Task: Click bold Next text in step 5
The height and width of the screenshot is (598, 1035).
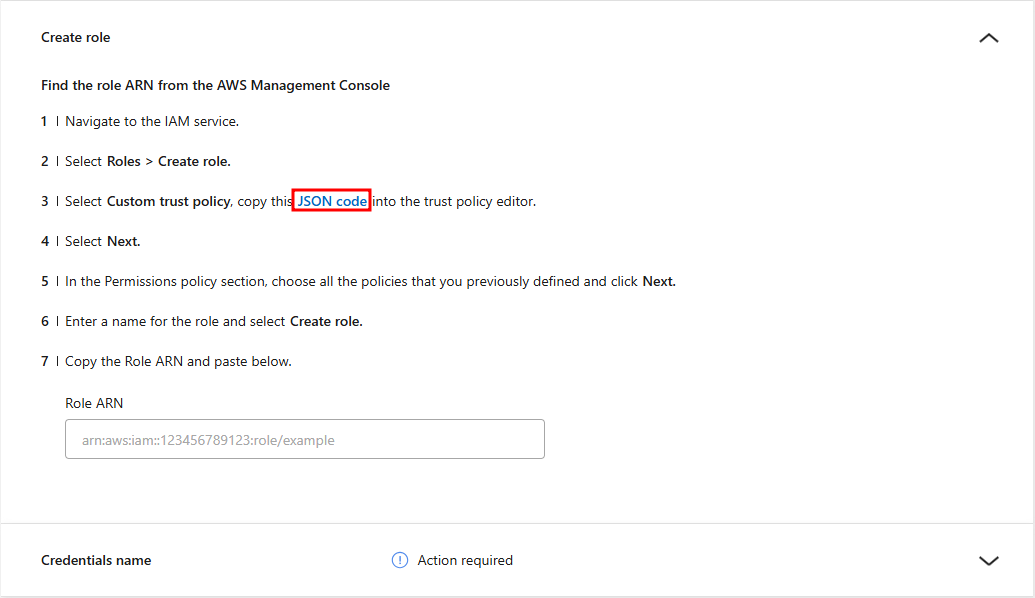Action: (x=659, y=281)
